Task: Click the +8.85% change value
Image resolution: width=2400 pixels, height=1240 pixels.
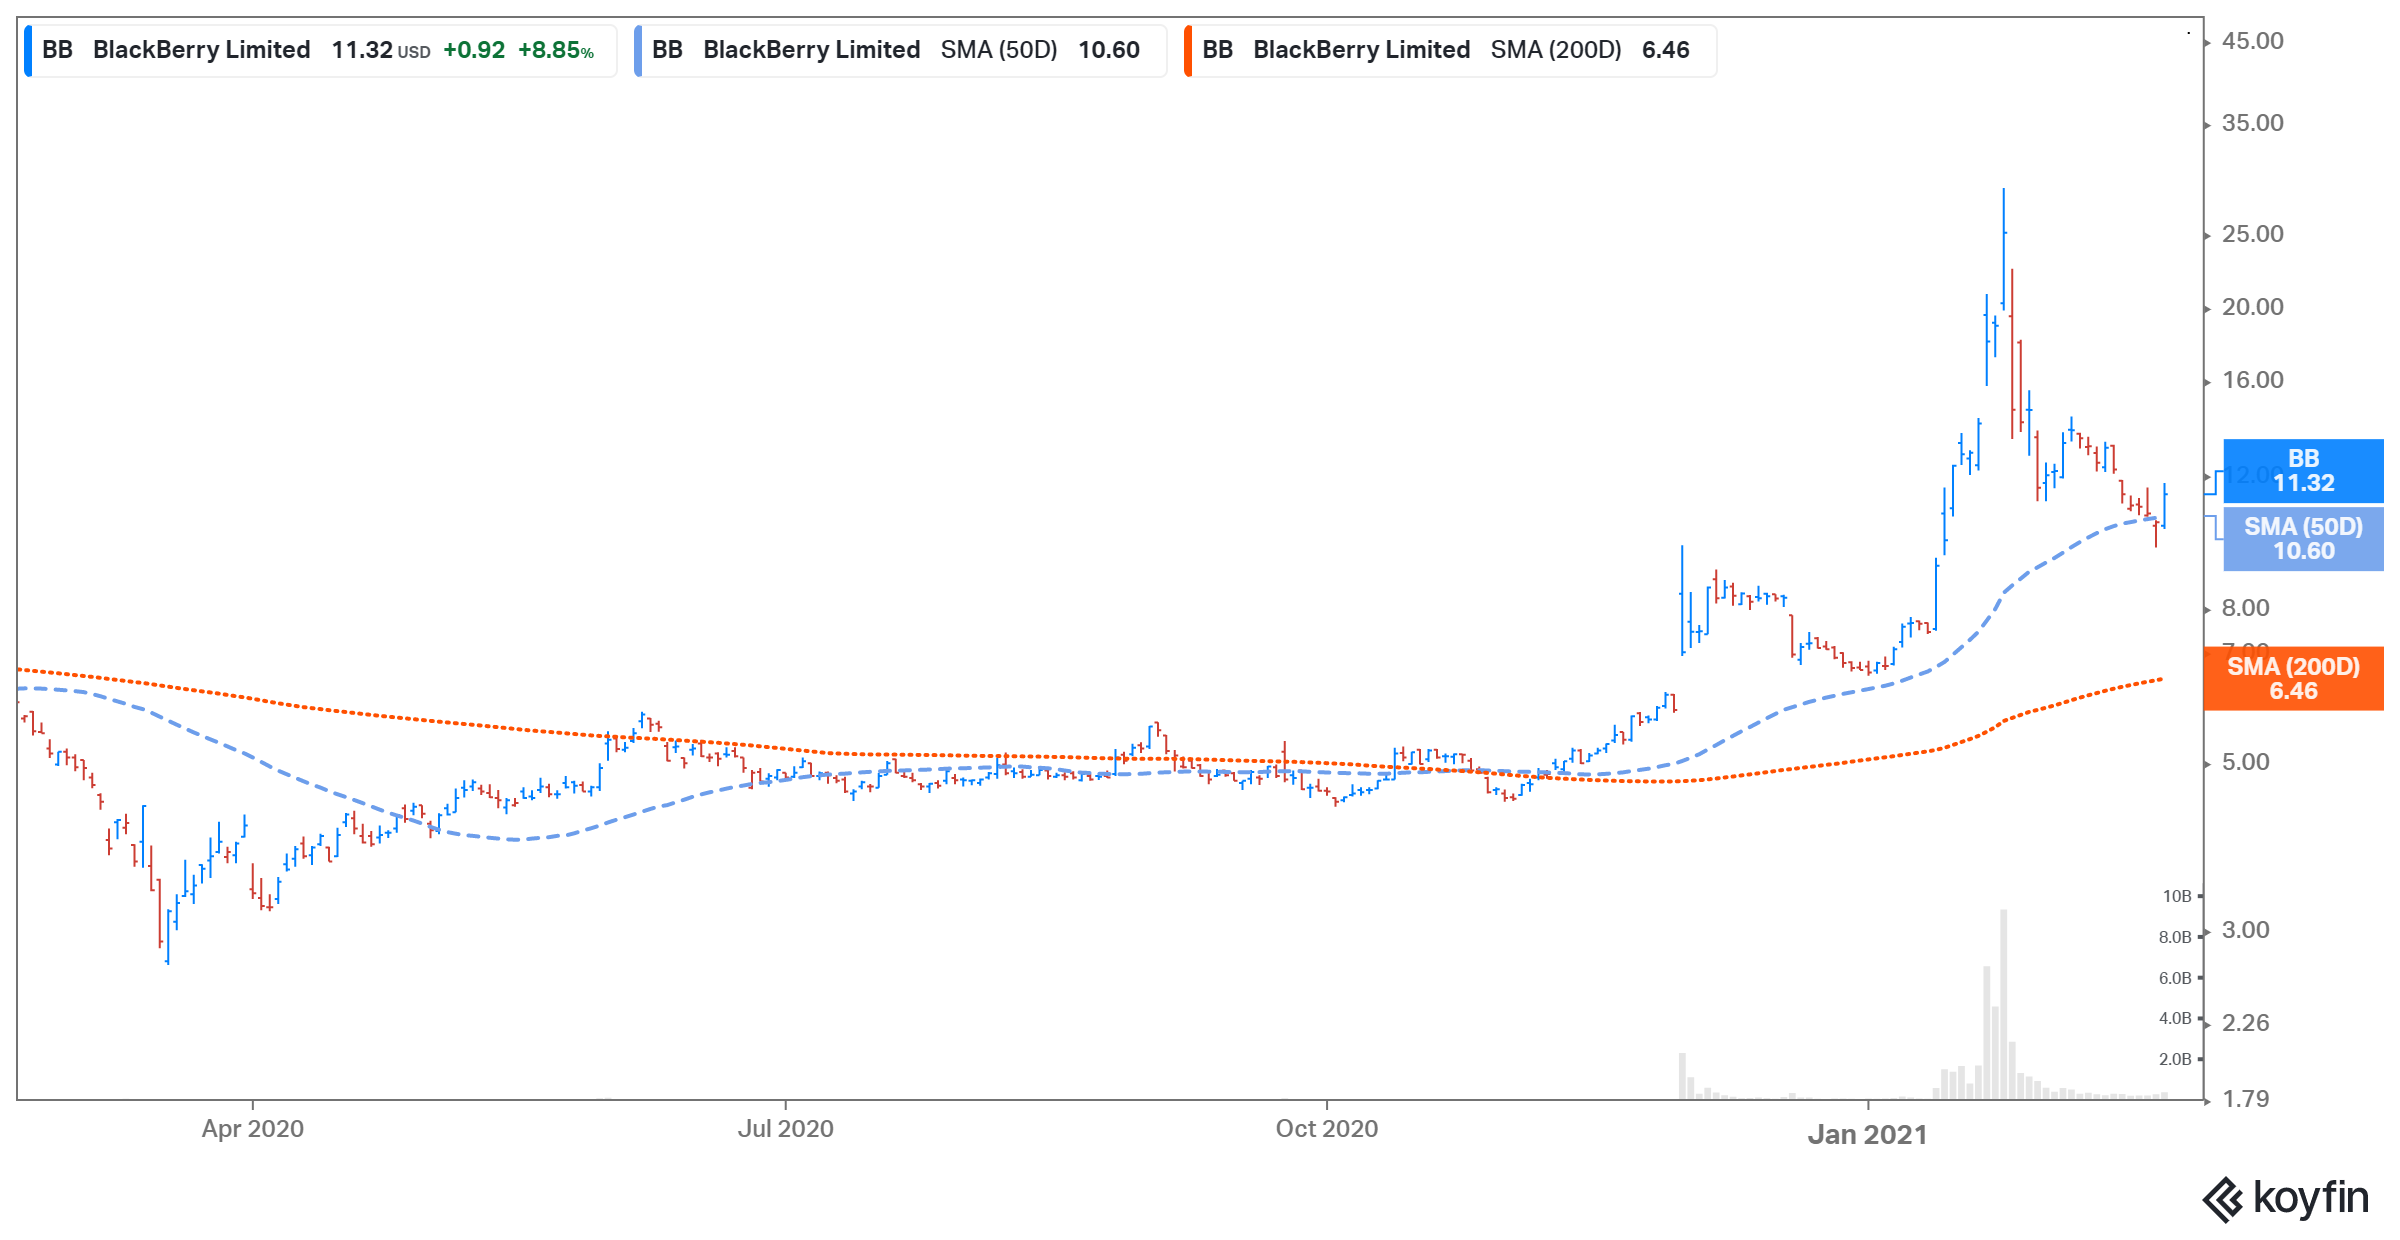Action: (x=556, y=50)
